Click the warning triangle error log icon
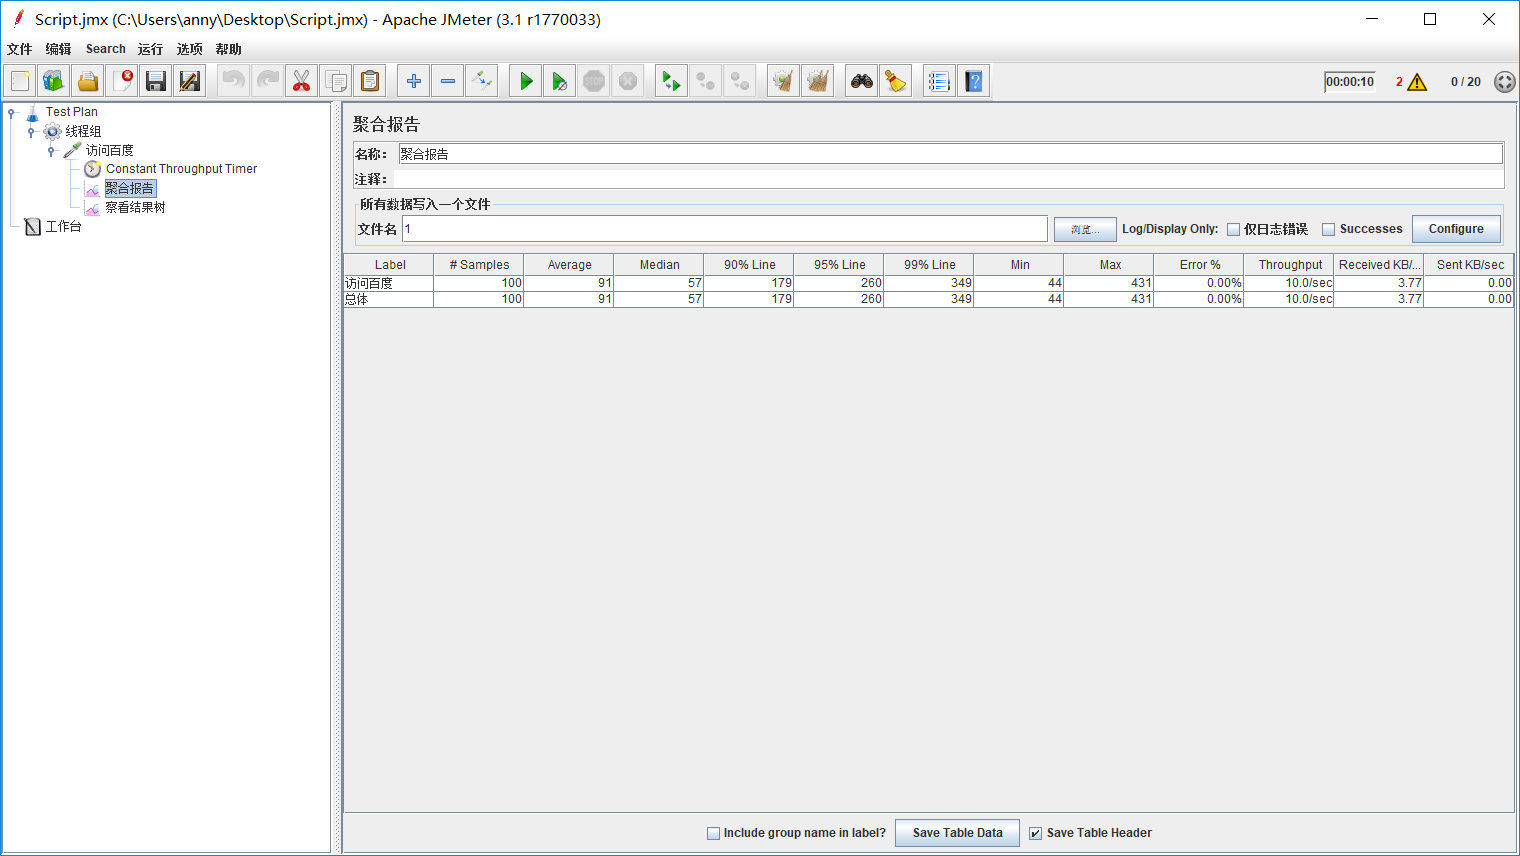 [x=1417, y=82]
